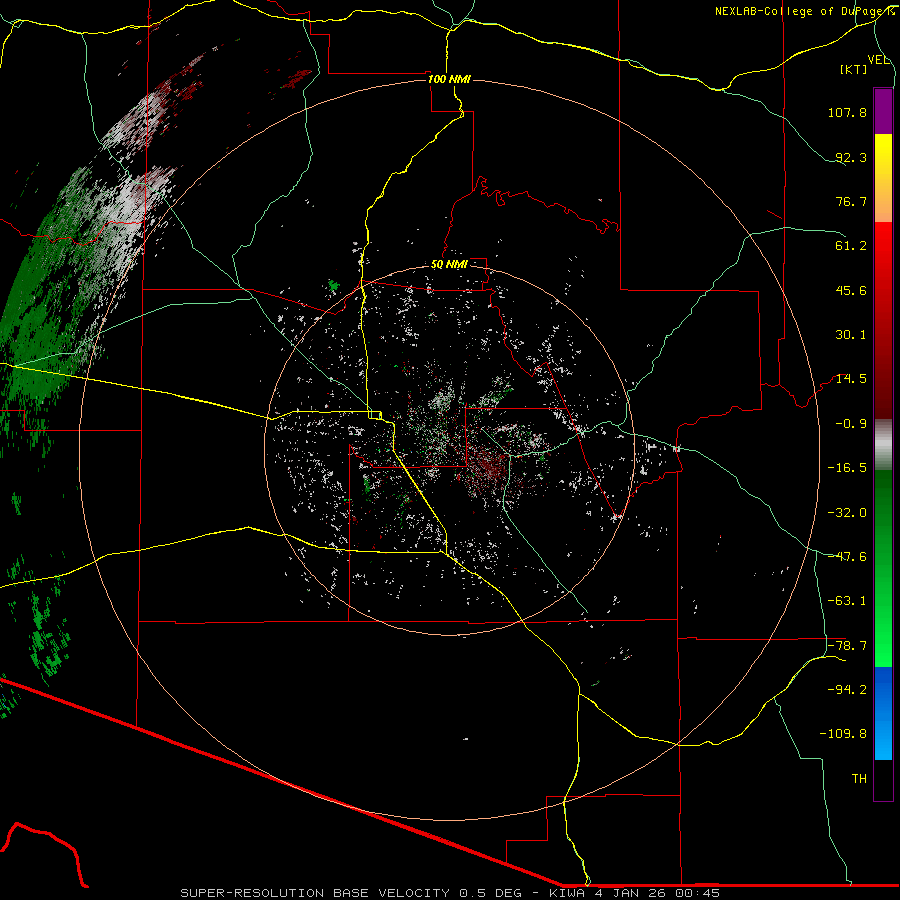
Task: Select the 76.7 legend value
Action: point(851,201)
